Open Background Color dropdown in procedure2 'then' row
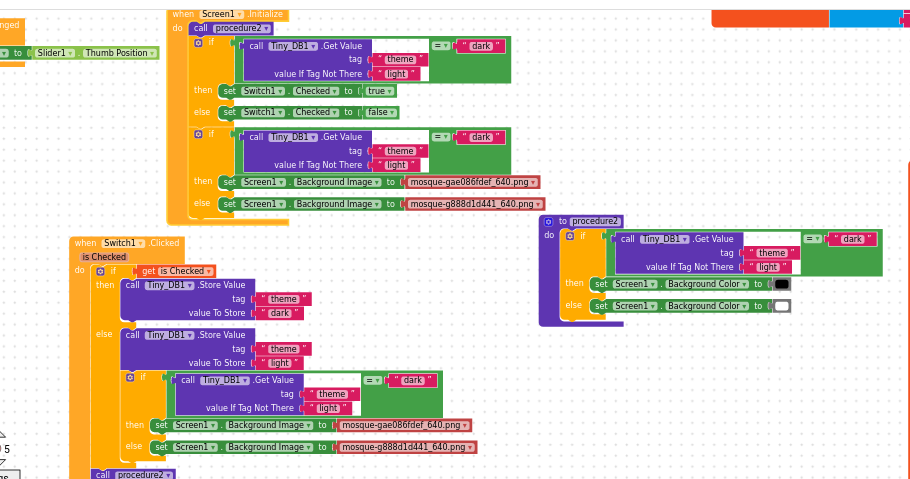 (706, 284)
